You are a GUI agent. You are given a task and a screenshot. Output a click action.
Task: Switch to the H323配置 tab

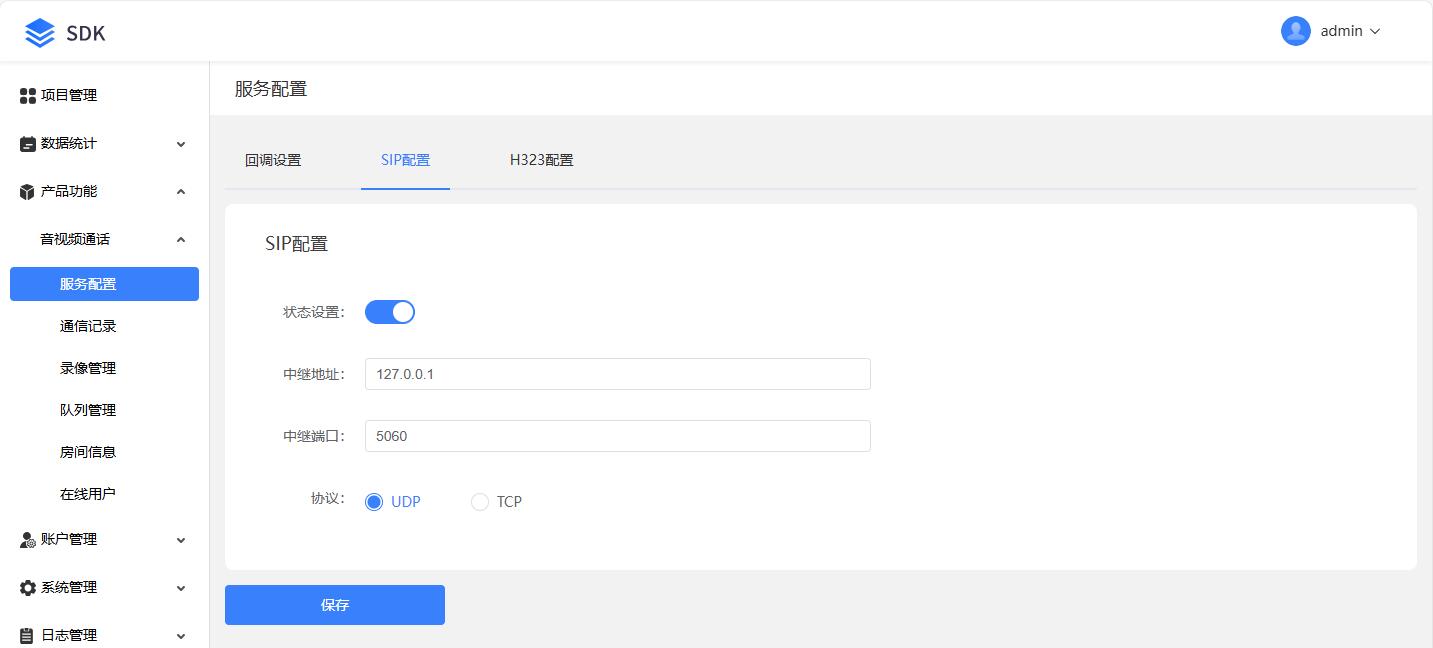coord(541,160)
